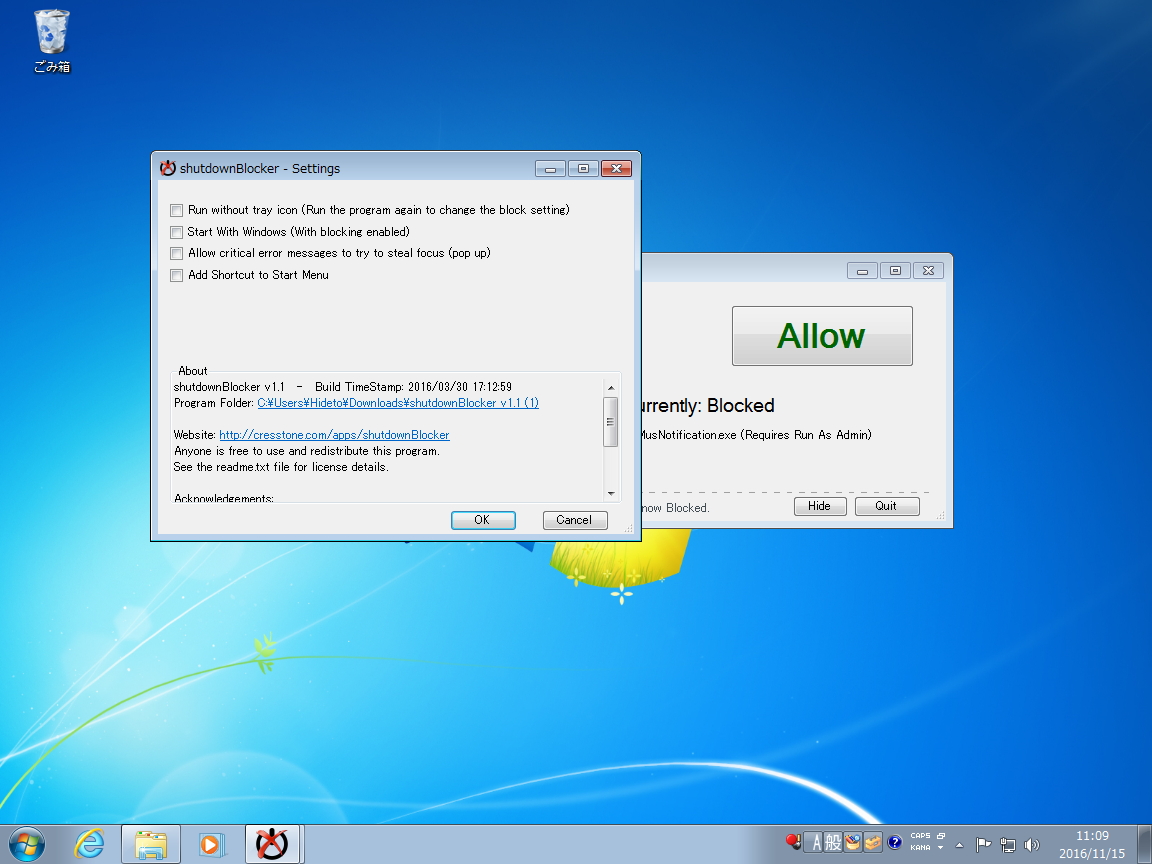Open the volume speaker tray icon

[x=1032, y=845]
